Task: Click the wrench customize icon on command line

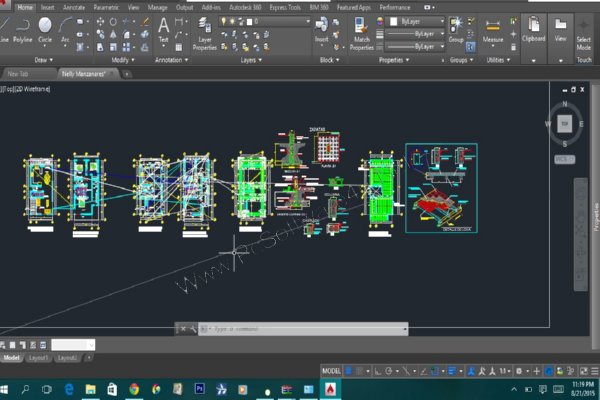Action: pyautogui.click(x=193, y=328)
